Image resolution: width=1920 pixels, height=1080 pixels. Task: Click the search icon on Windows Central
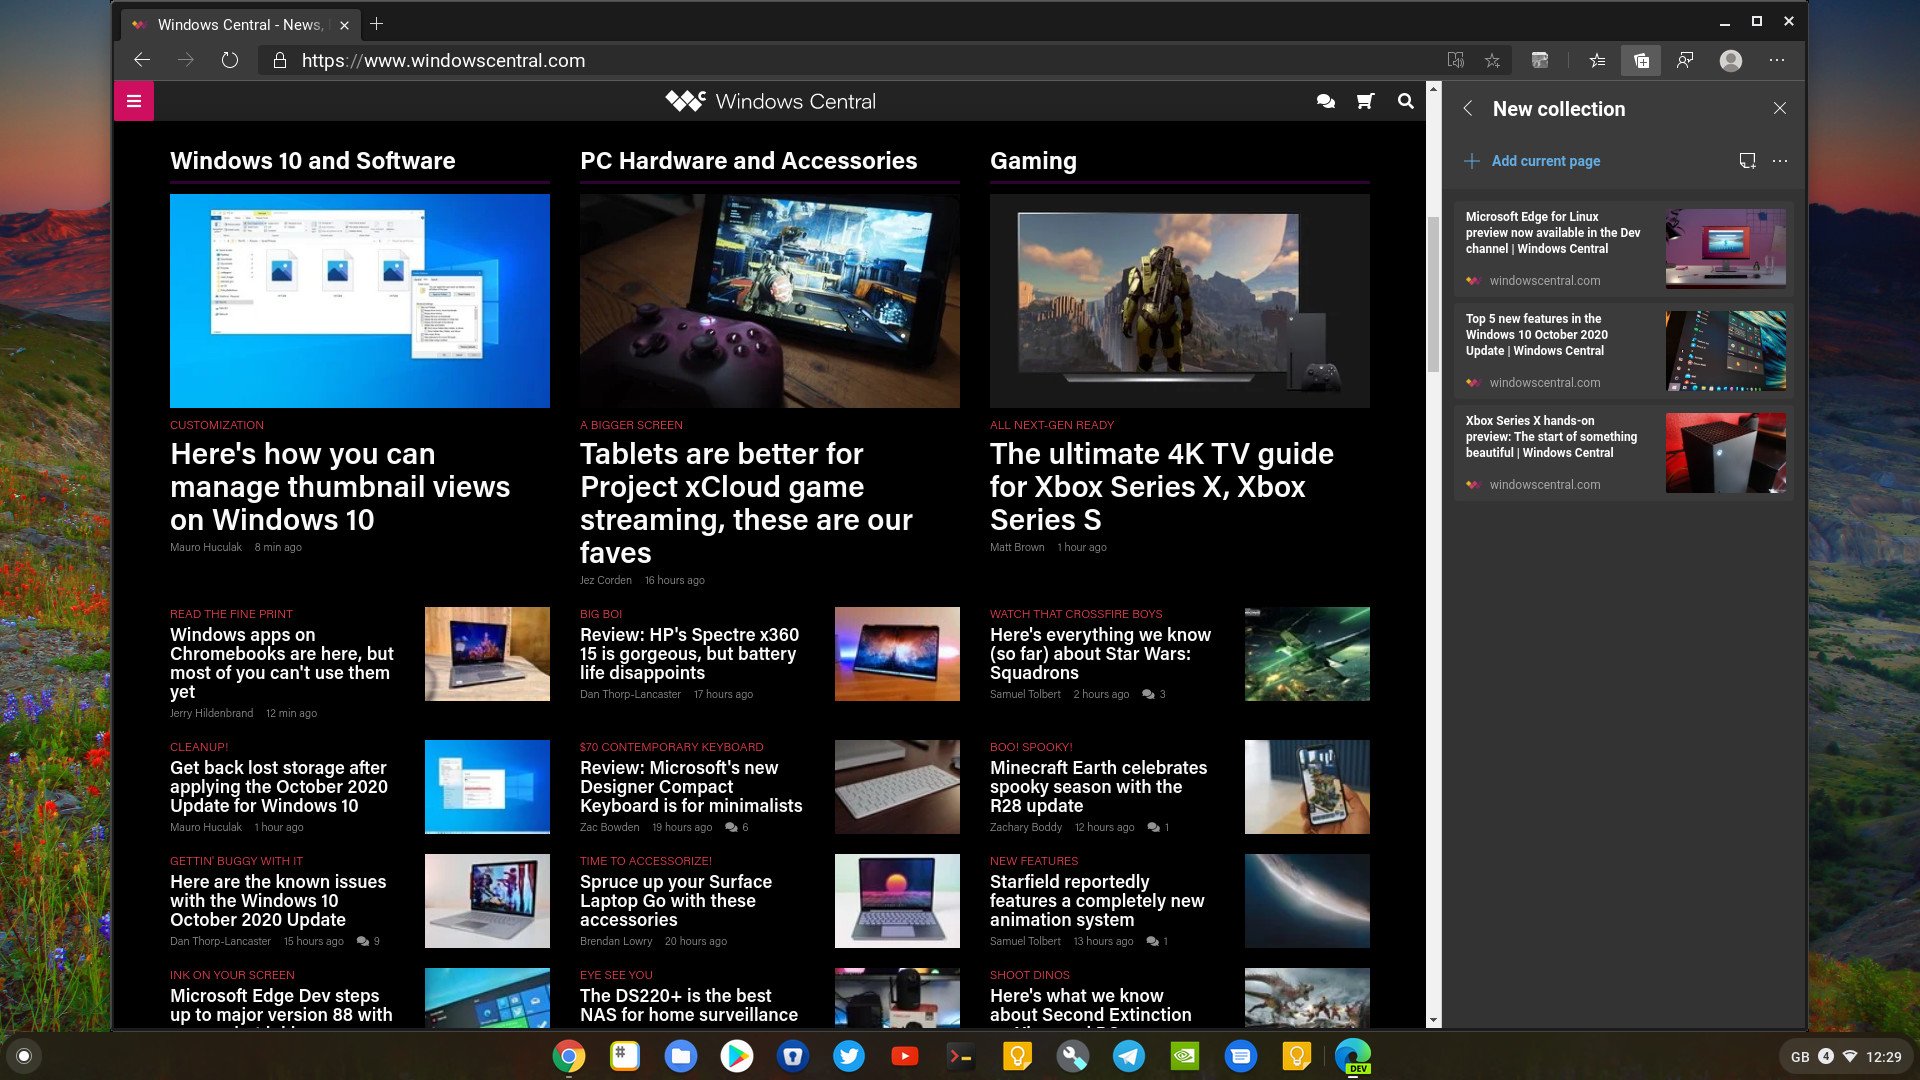click(1404, 102)
